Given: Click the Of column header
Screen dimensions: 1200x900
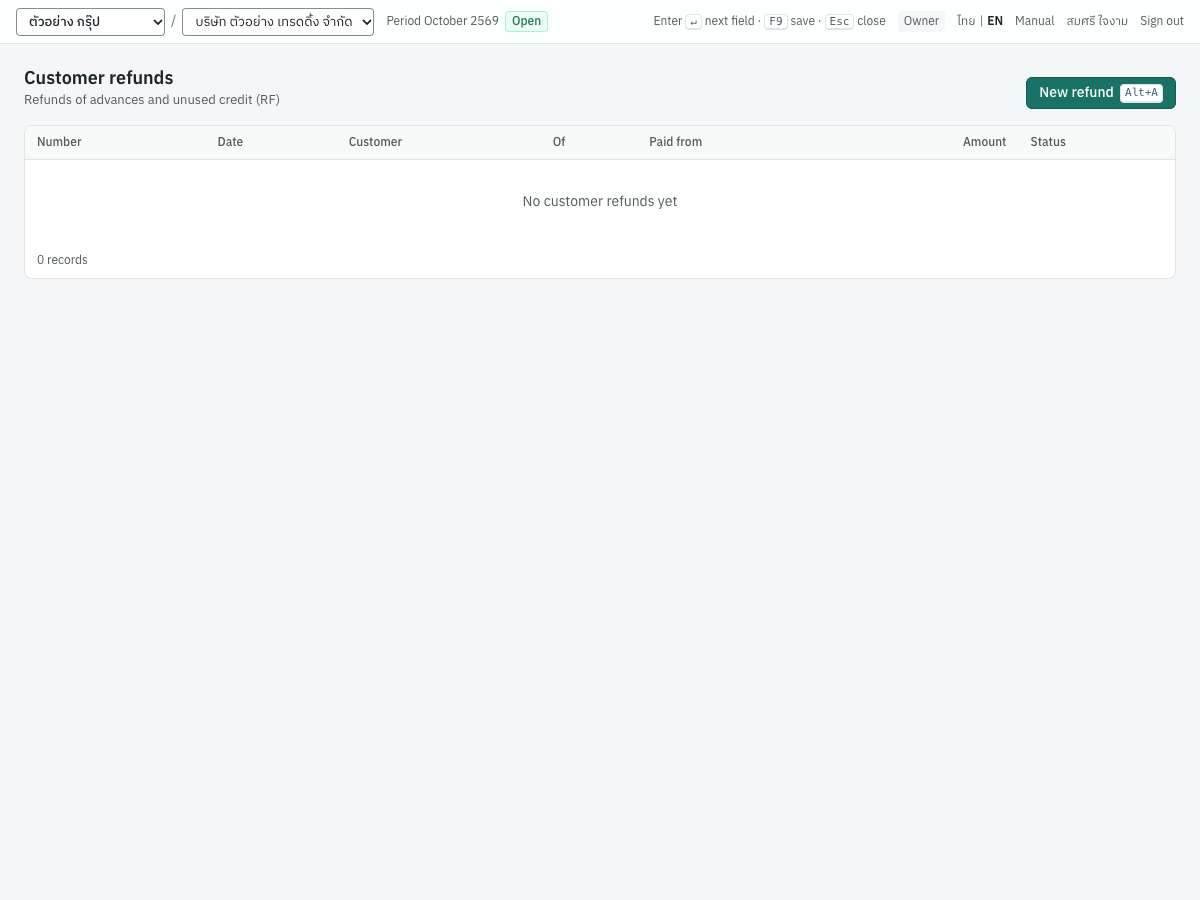Looking at the screenshot, I should (559, 142).
